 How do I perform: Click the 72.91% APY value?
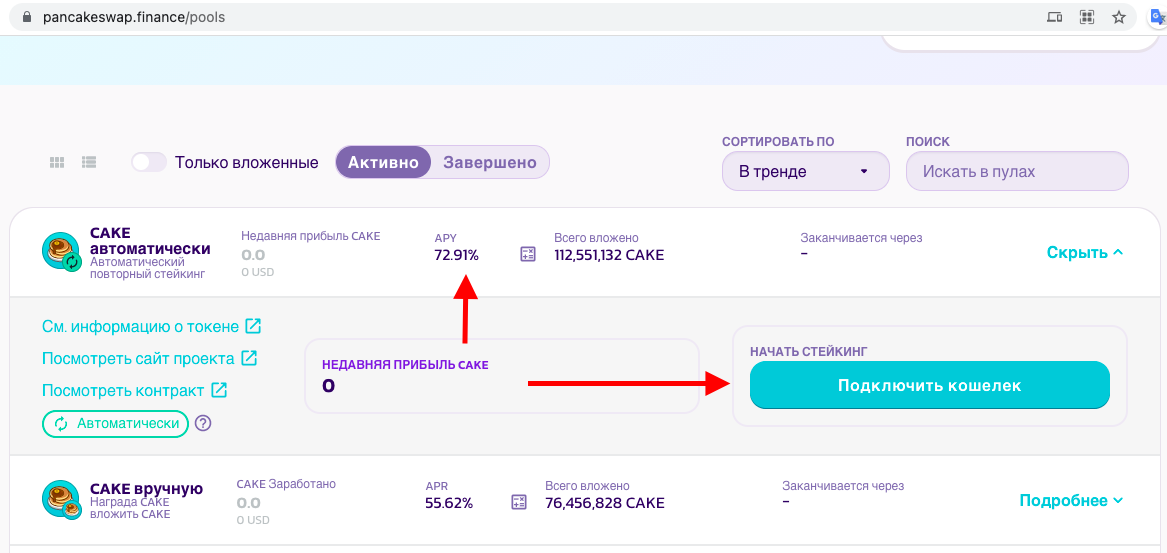457,255
